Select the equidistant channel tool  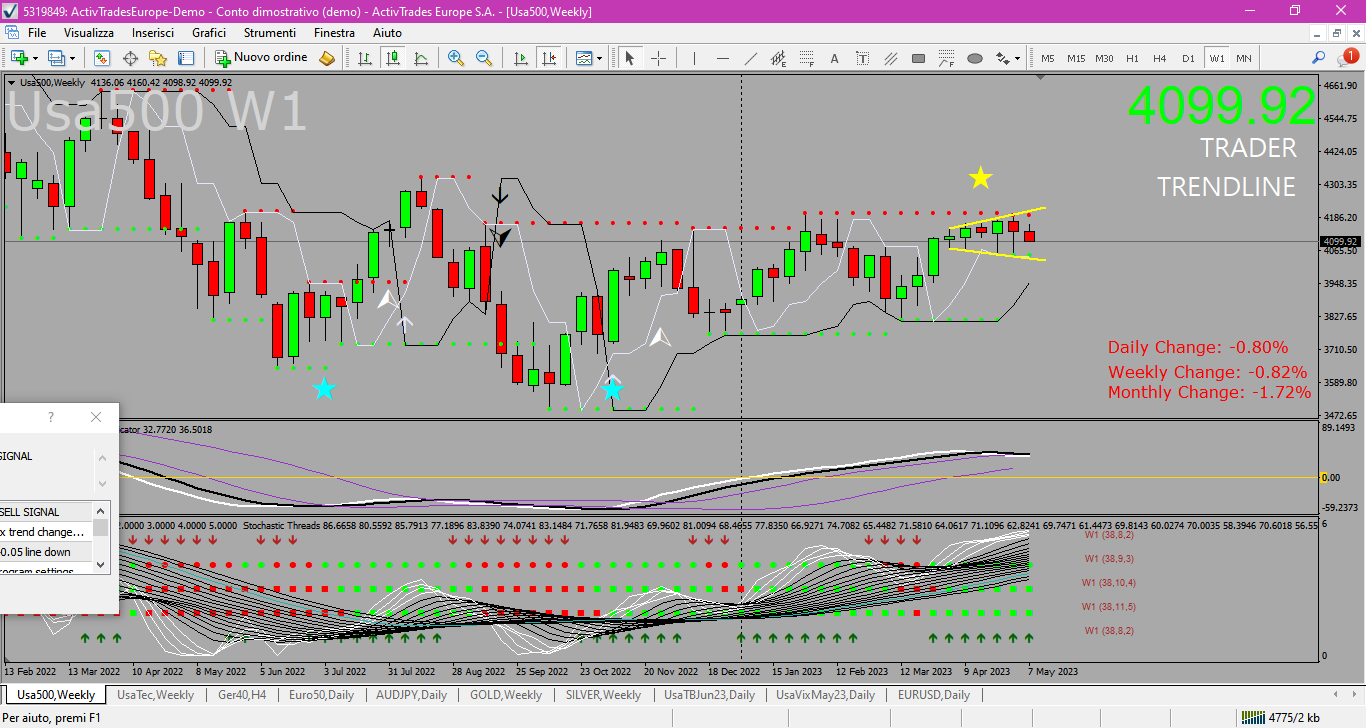(x=778, y=58)
